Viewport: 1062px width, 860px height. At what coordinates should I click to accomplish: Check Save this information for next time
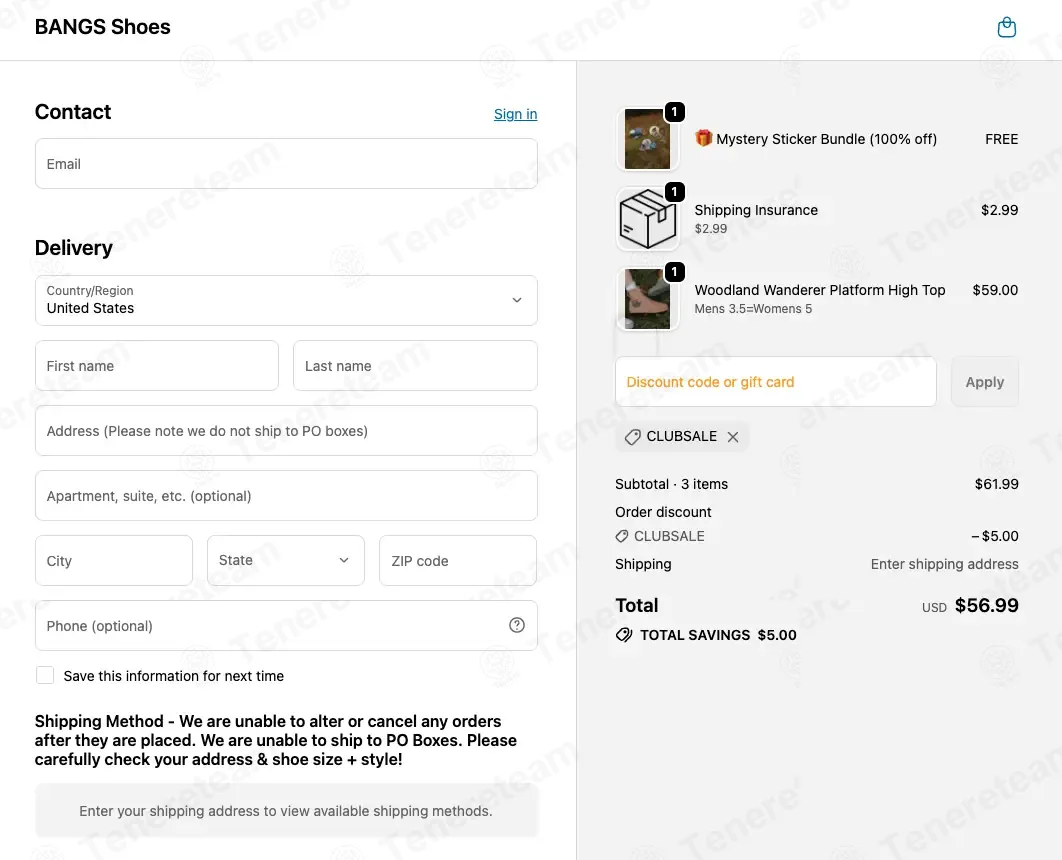point(45,675)
